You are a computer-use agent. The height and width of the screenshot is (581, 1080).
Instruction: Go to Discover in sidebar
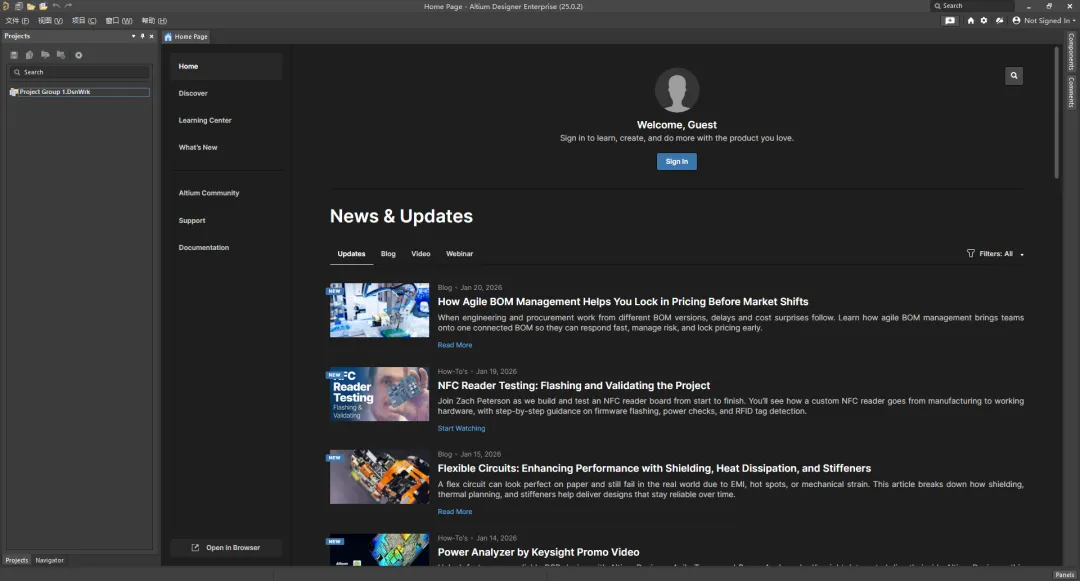[193, 94]
